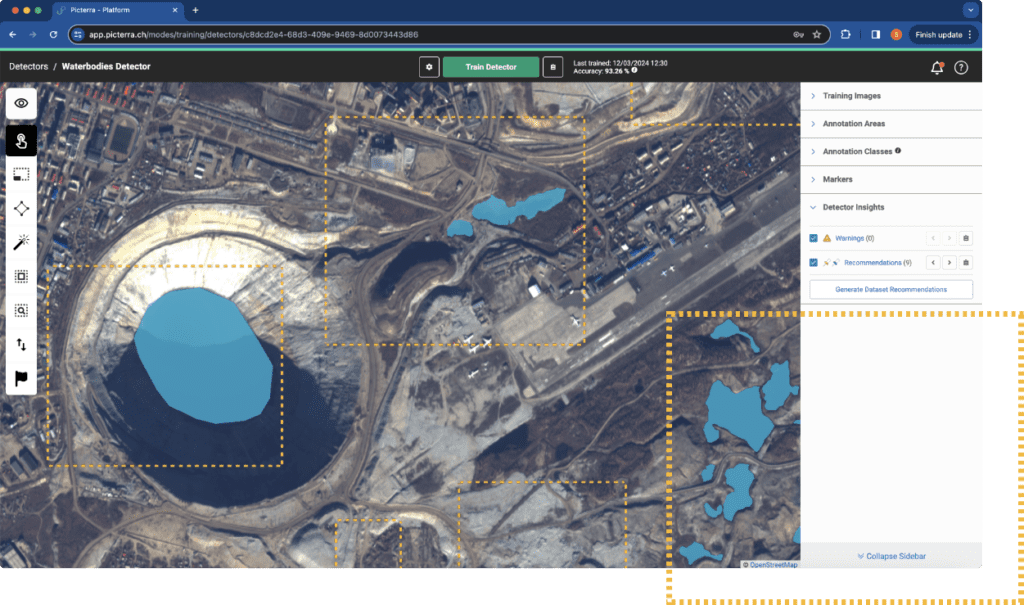Toggle layer visibility eye icon

pyautogui.click(x=21, y=103)
